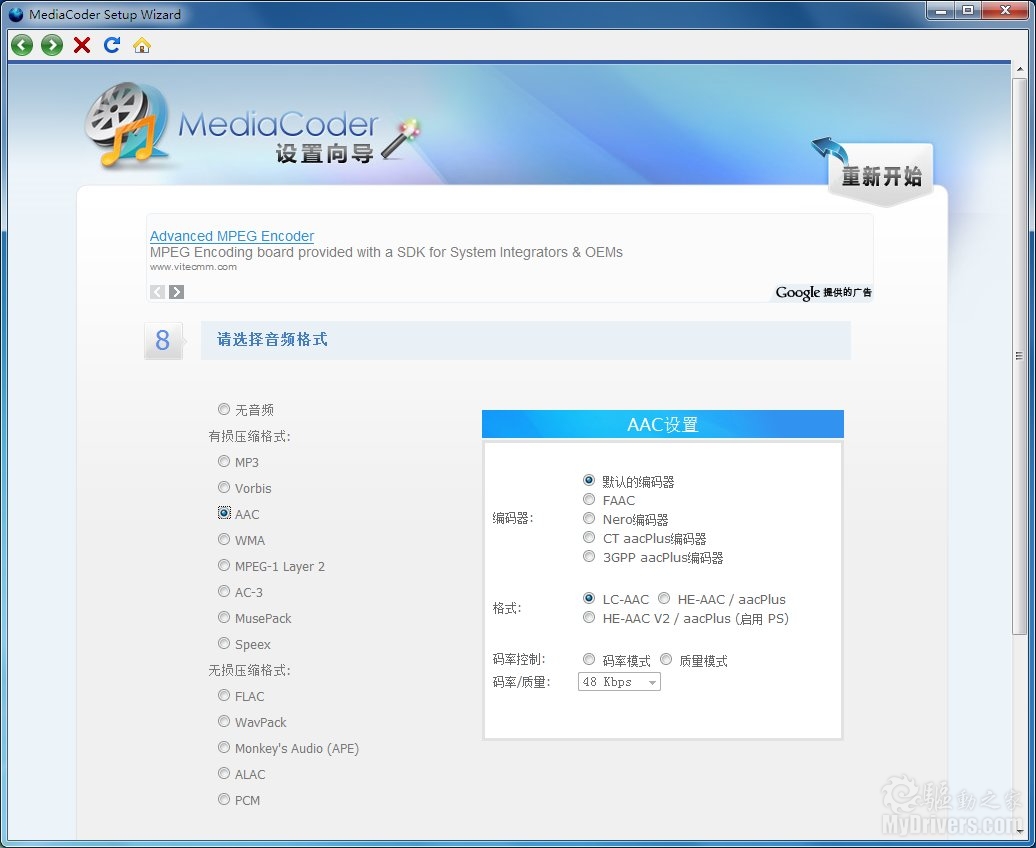
Task: Click the www.vitecmm.com ad URL
Action: click(x=193, y=267)
